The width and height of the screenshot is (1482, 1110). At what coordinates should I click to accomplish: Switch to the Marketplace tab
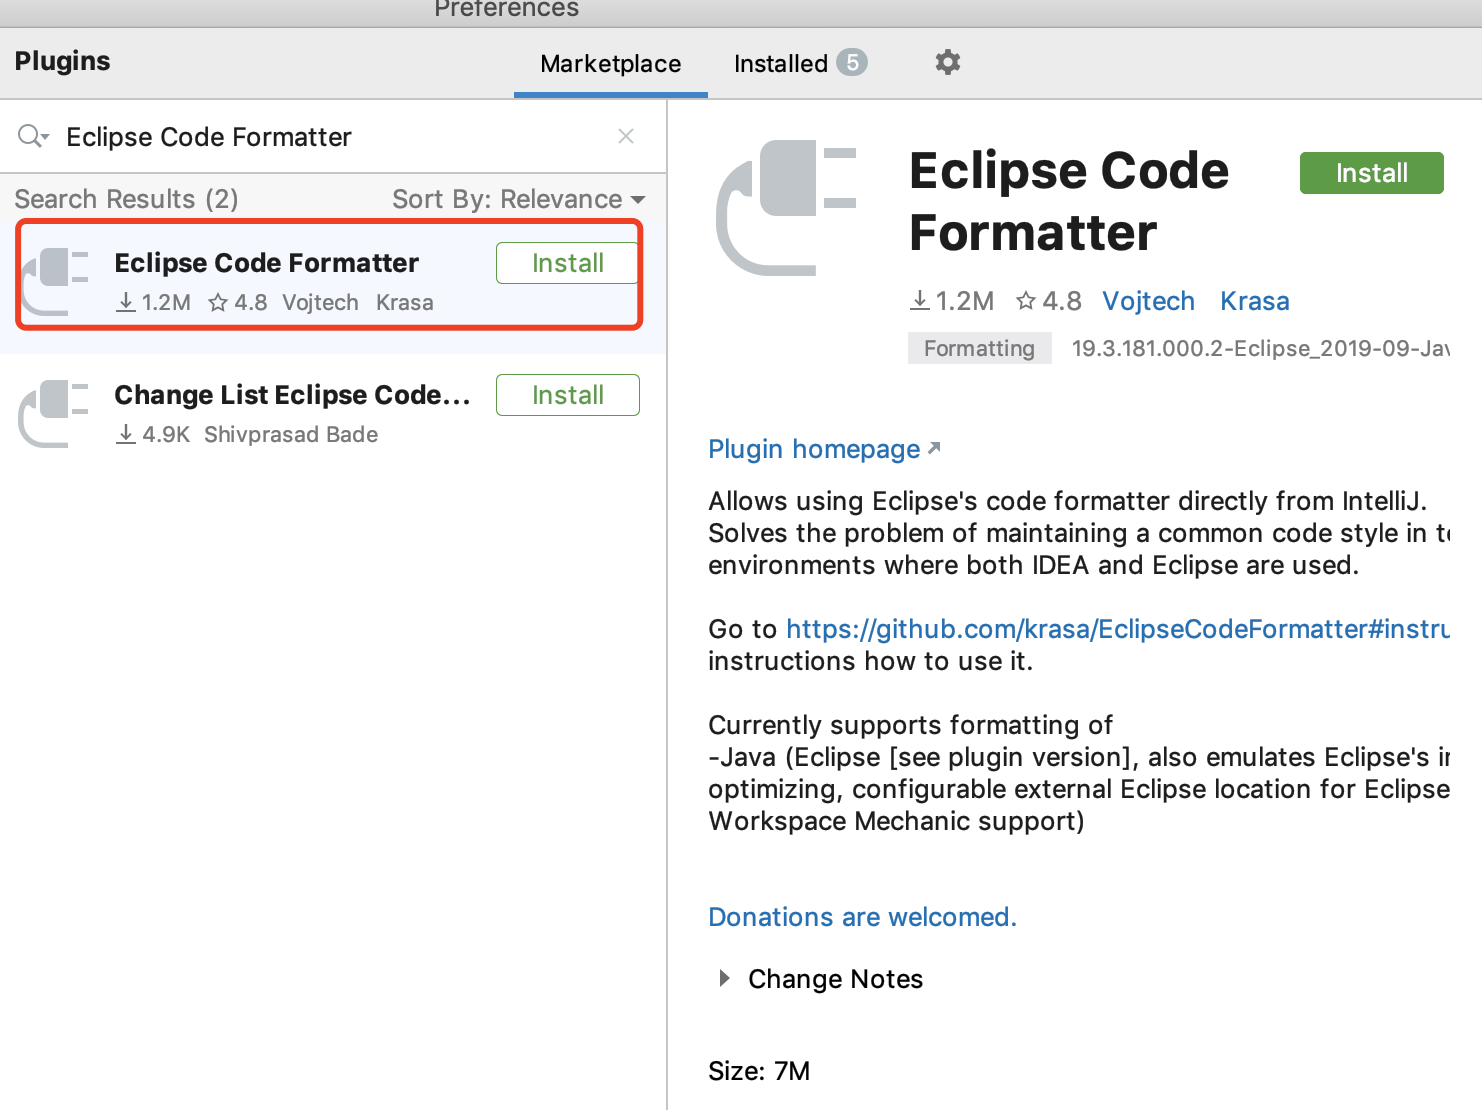610,64
